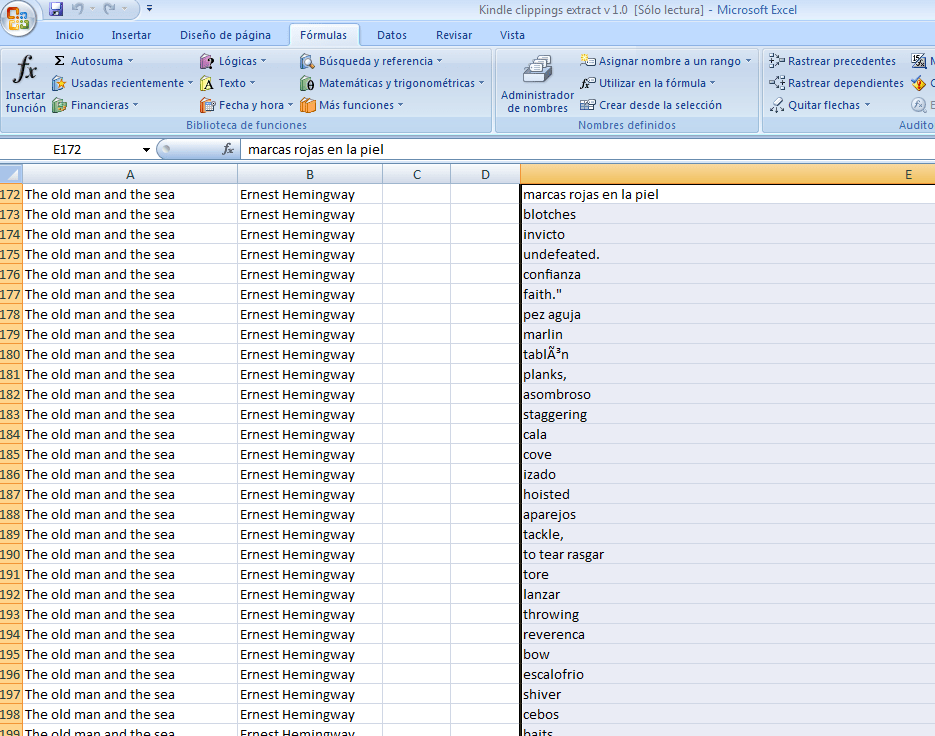Click the Fecha y hora icon
This screenshot has width=935, height=736.
pos(207,105)
